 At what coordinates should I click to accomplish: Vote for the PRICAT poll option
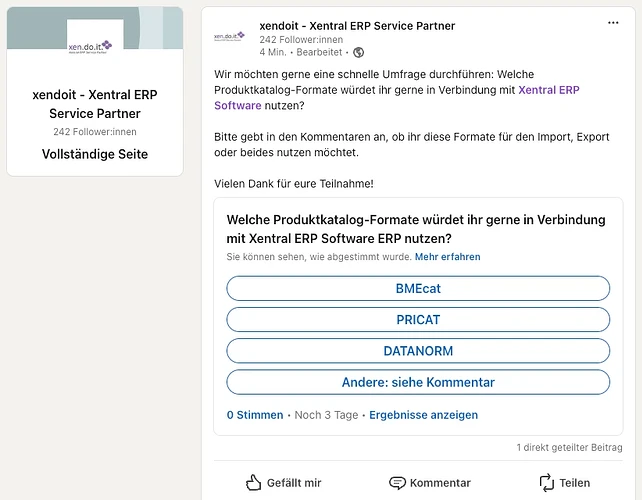[x=418, y=319]
